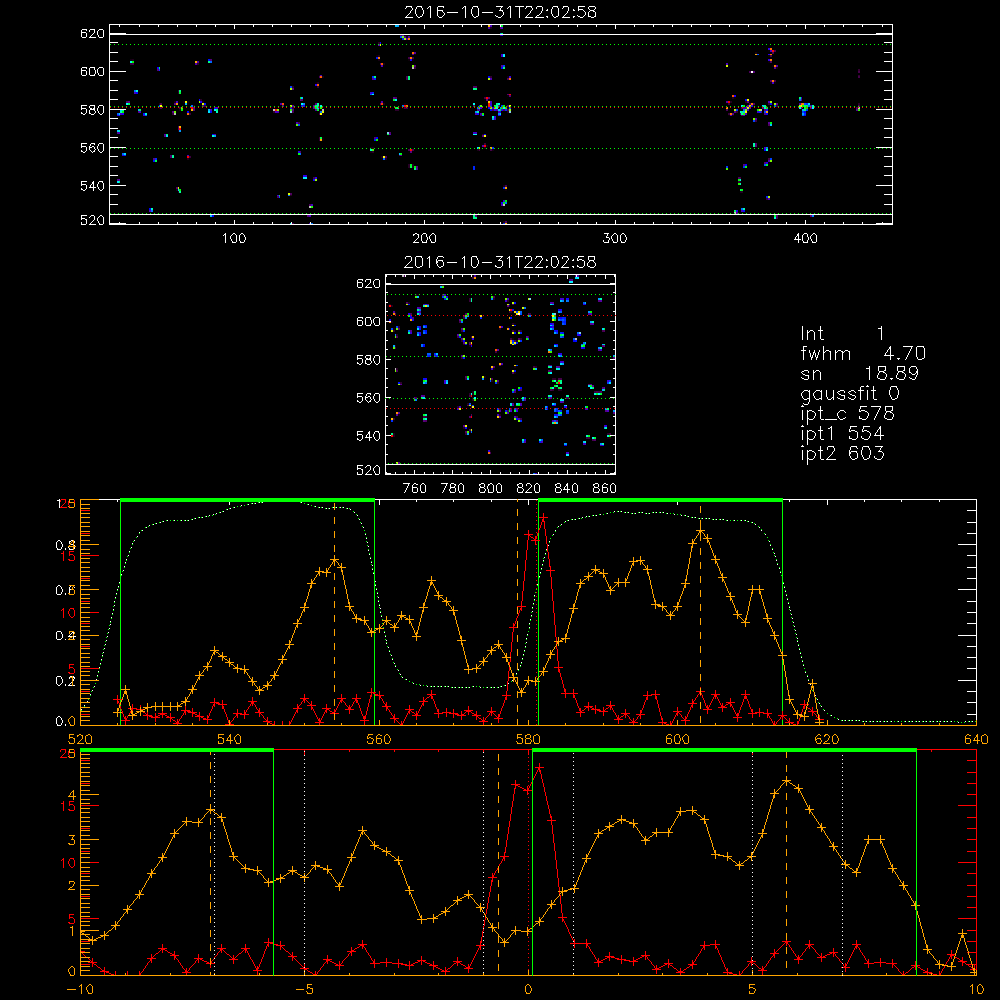Click x-axis label 400 in top plot
The image size is (1000, 1000).
pyautogui.click(x=805, y=239)
